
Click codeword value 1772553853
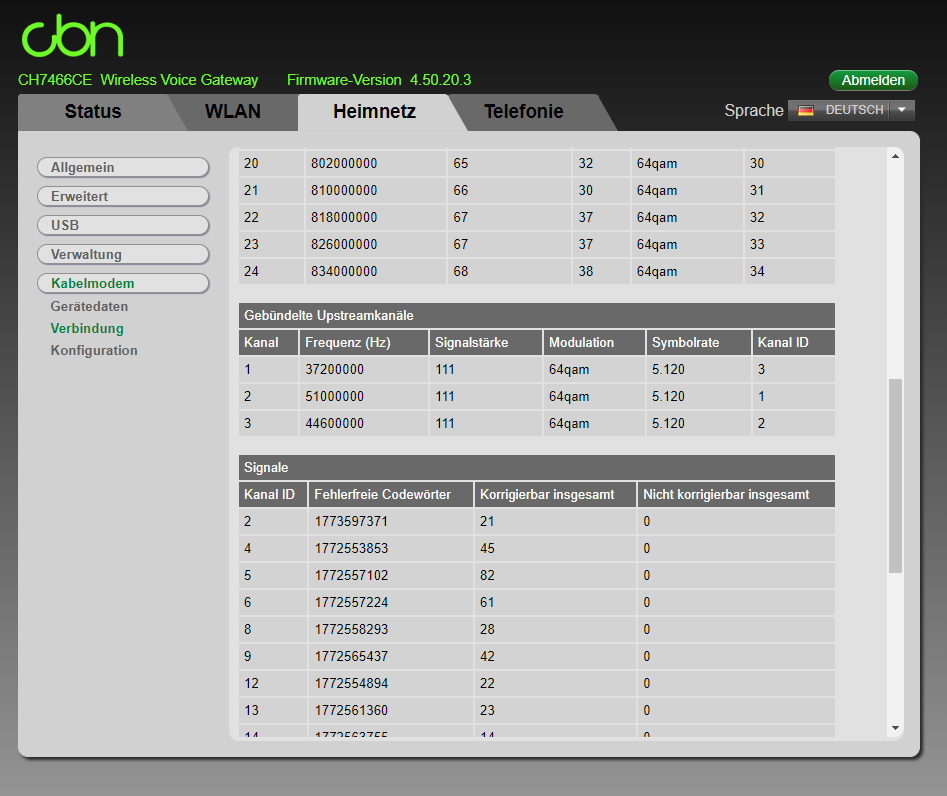click(352, 548)
